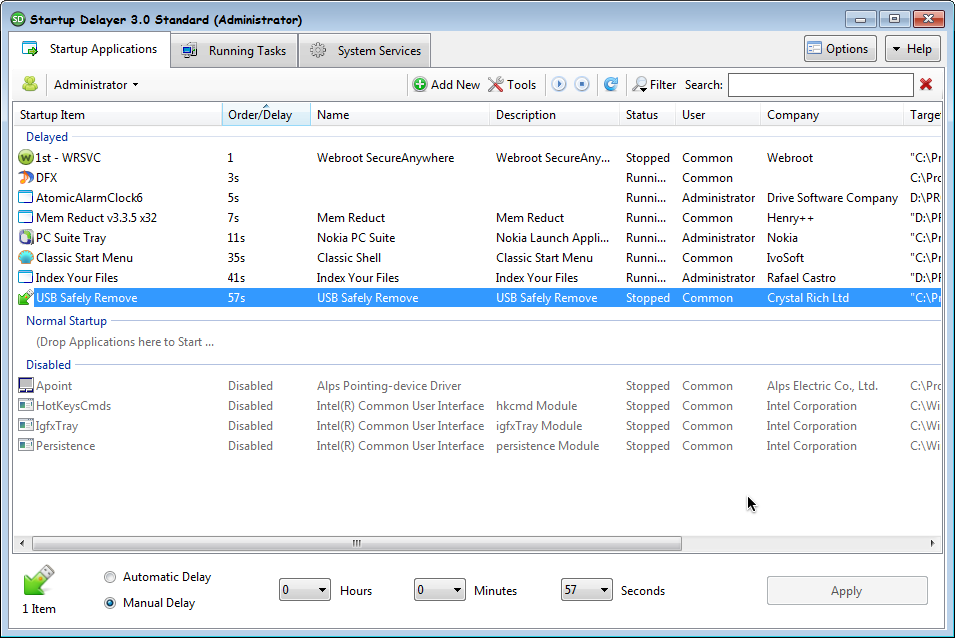Click the large USB item icon in bottom panel
Viewport: 955px width, 638px height.
(39, 580)
